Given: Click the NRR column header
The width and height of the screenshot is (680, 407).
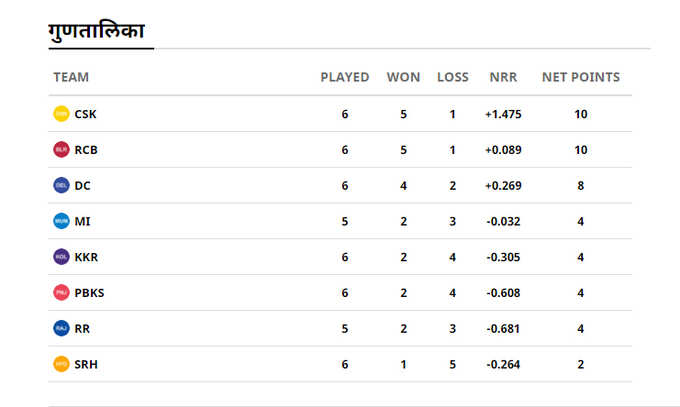Looking at the screenshot, I should (x=503, y=77).
